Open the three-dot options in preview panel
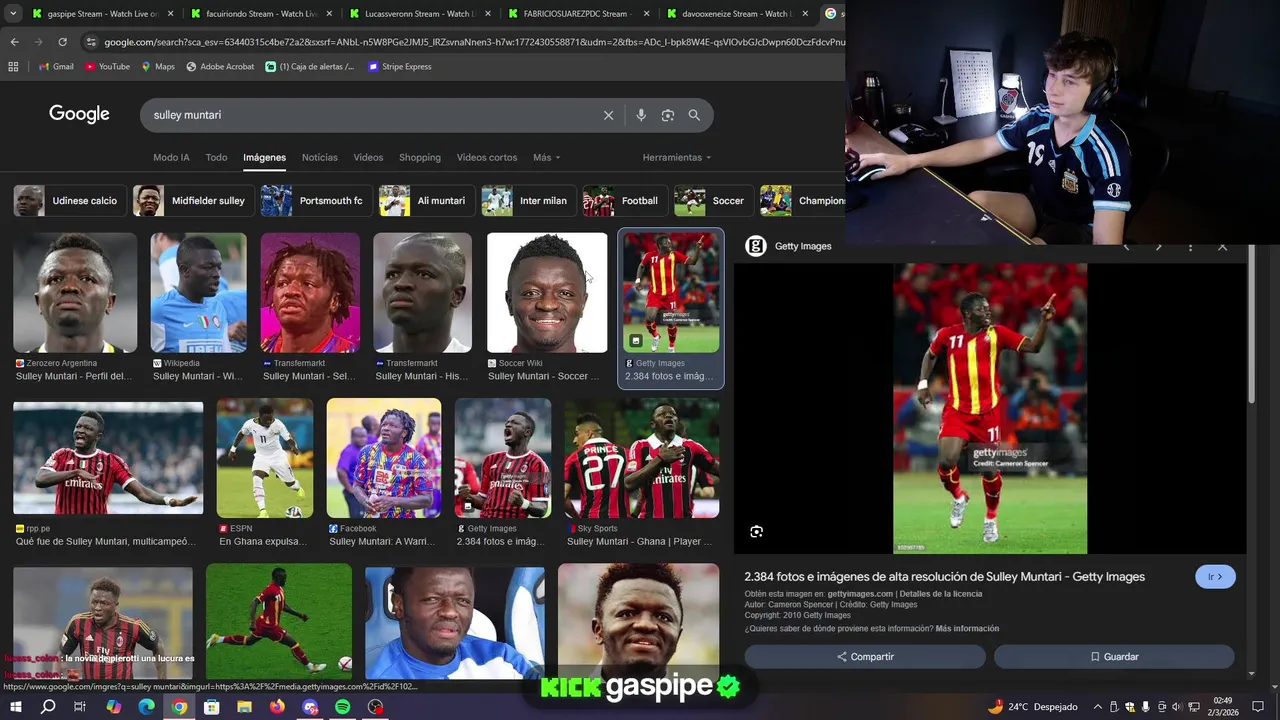 [x=1190, y=246]
